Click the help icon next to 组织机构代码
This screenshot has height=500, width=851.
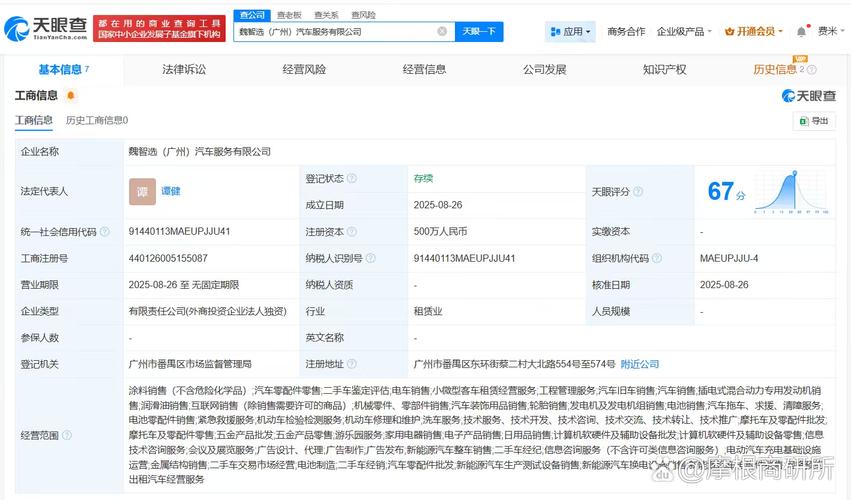point(657,258)
